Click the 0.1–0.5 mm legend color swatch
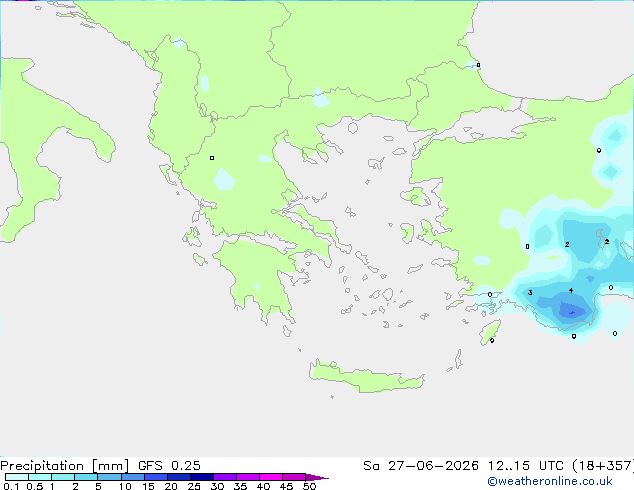634x490 pixels. tap(17, 477)
